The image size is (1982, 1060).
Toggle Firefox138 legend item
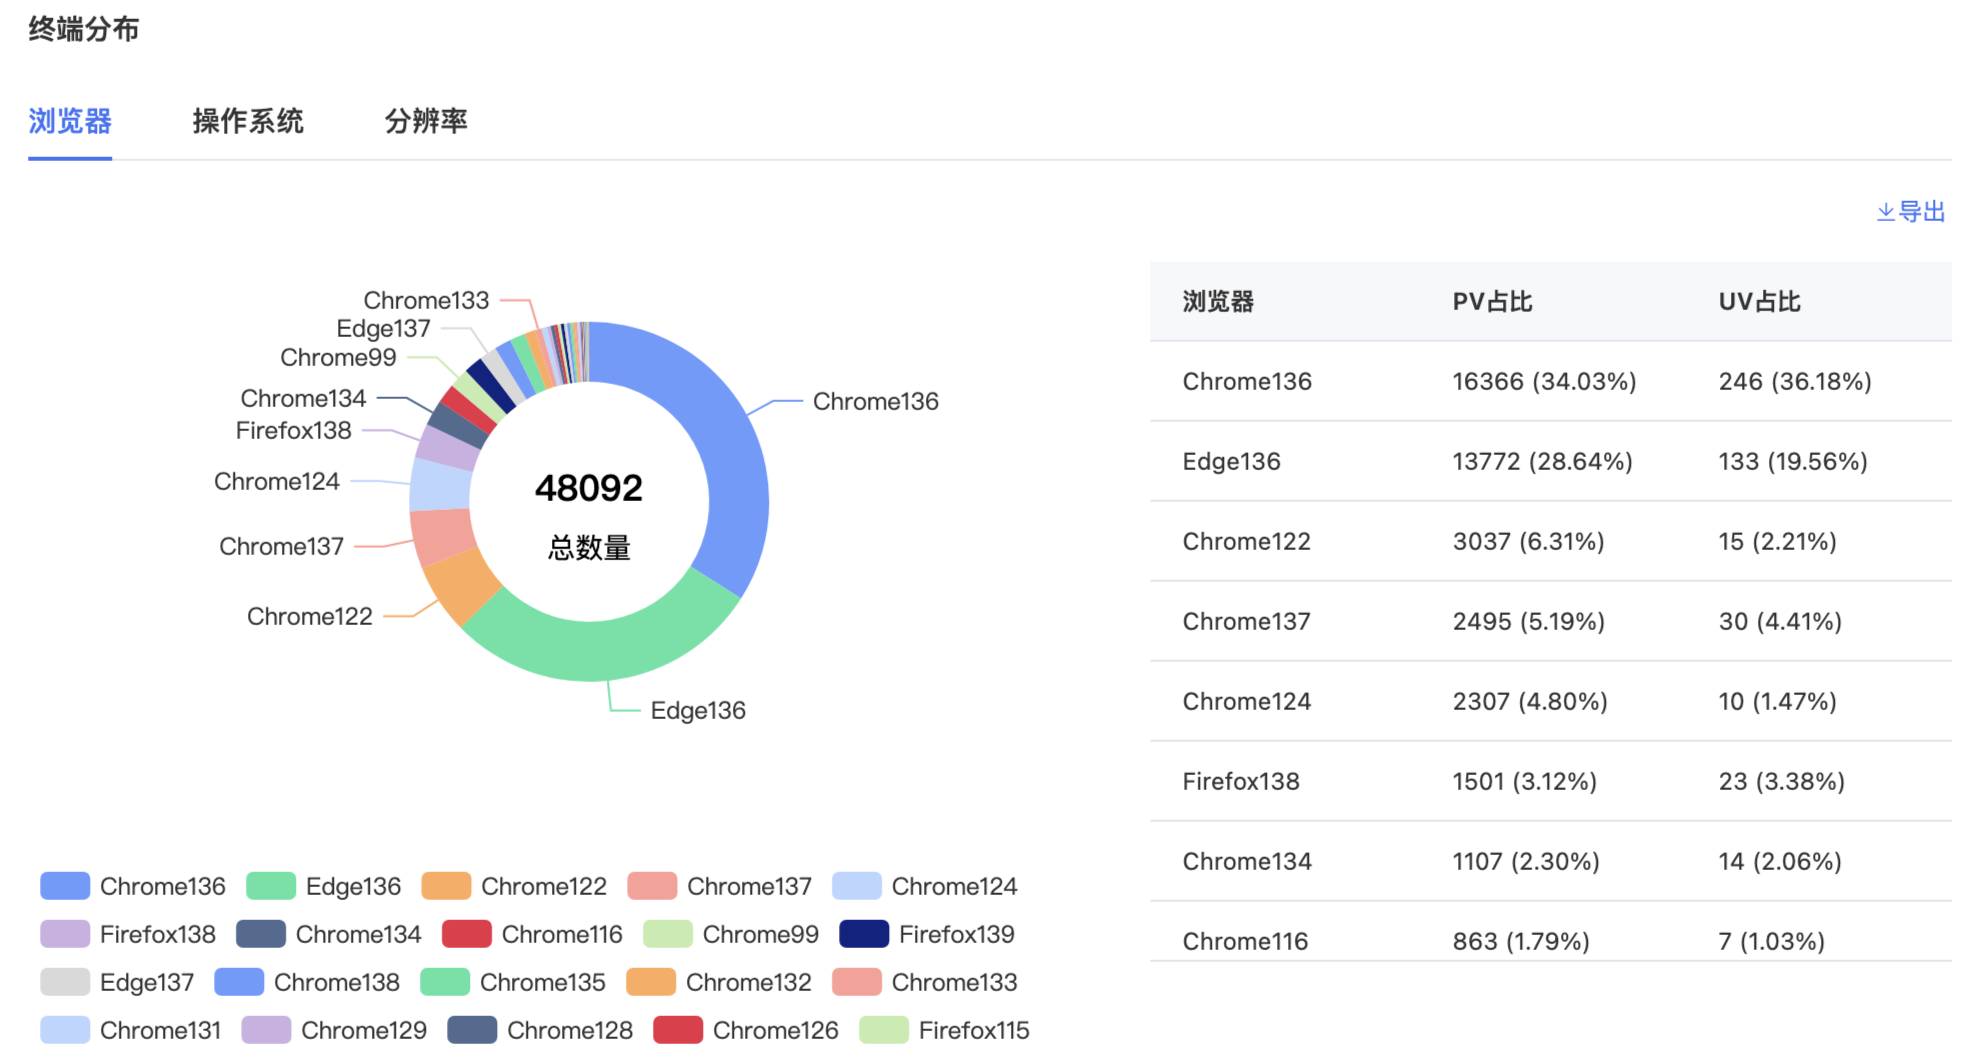click(x=128, y=934)
